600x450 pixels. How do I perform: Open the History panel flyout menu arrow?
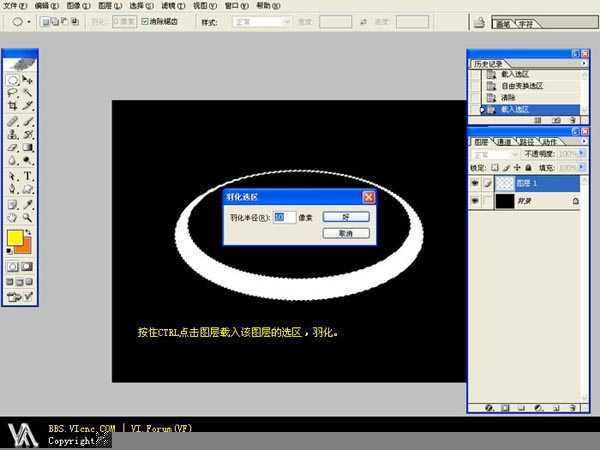point(584,64)
